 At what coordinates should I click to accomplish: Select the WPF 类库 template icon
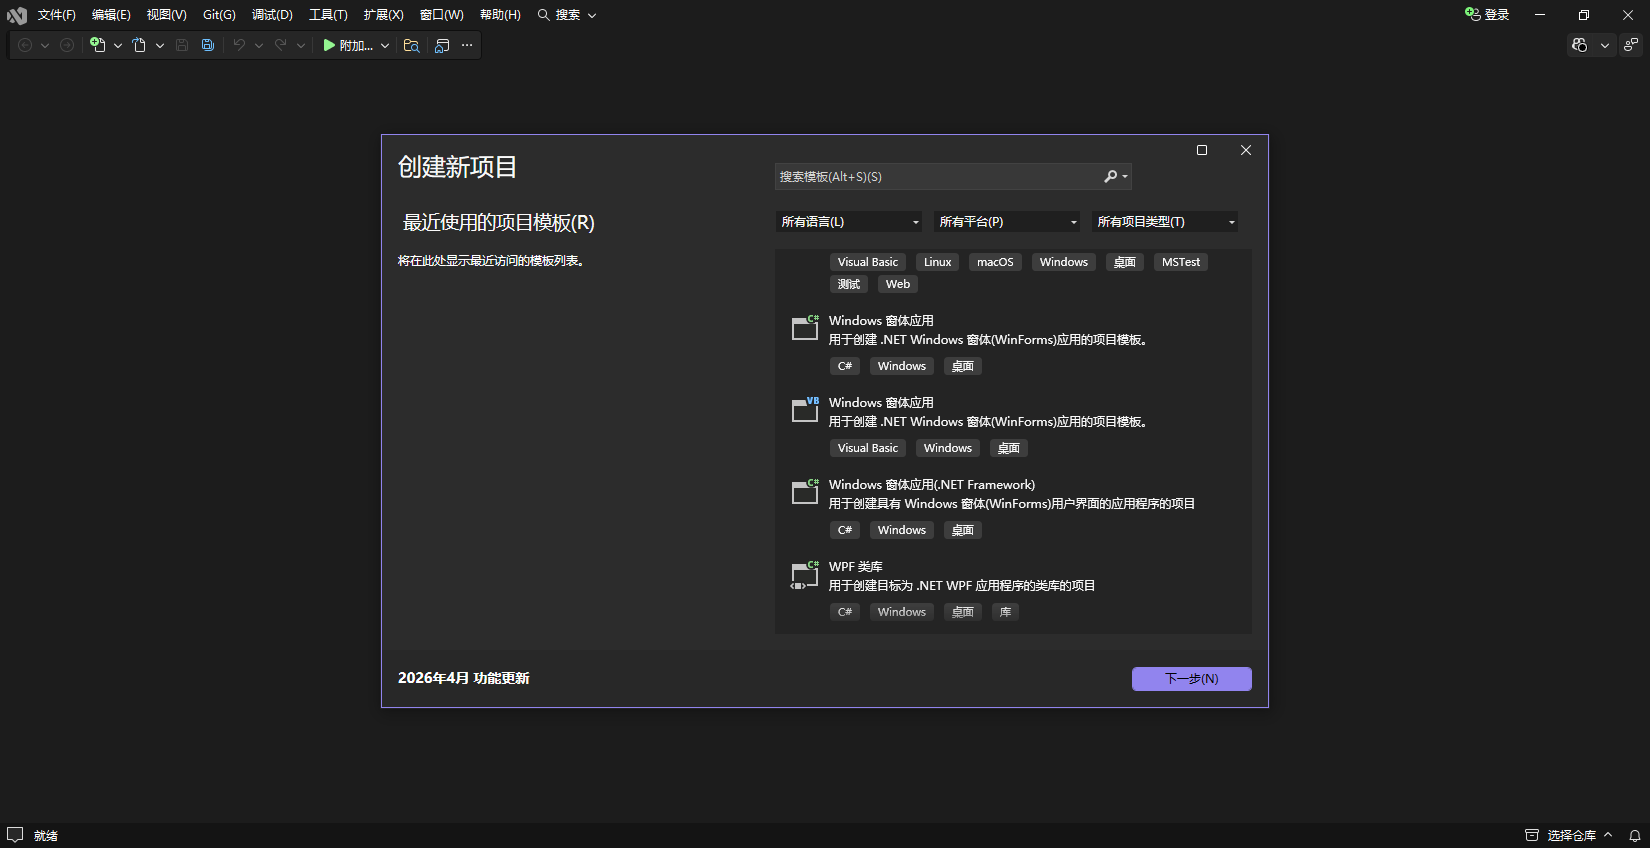pyautogui.click(x=805, y=575)
